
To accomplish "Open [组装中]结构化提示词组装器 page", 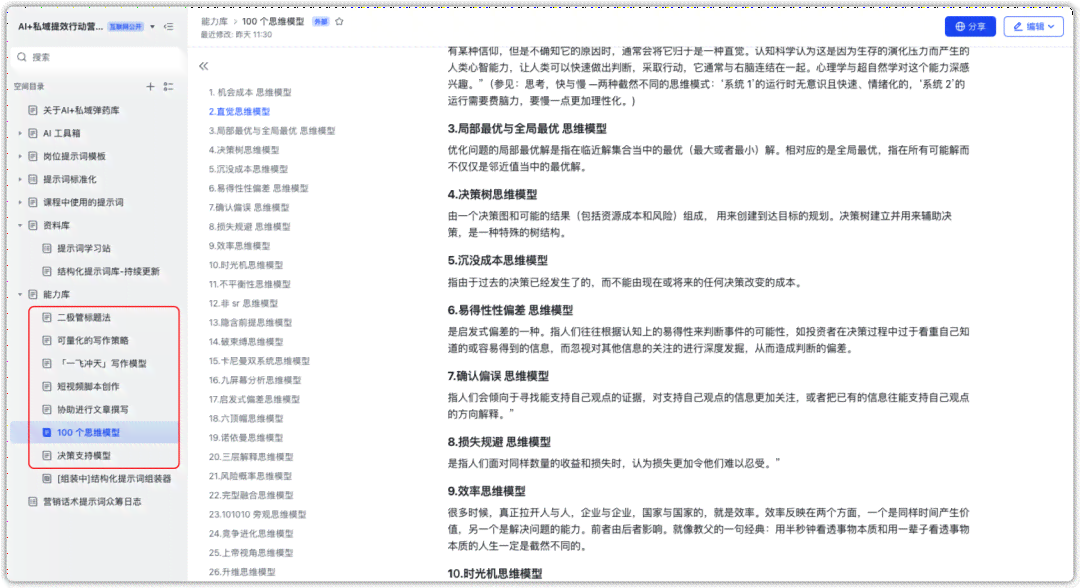I will coord(114,479).
